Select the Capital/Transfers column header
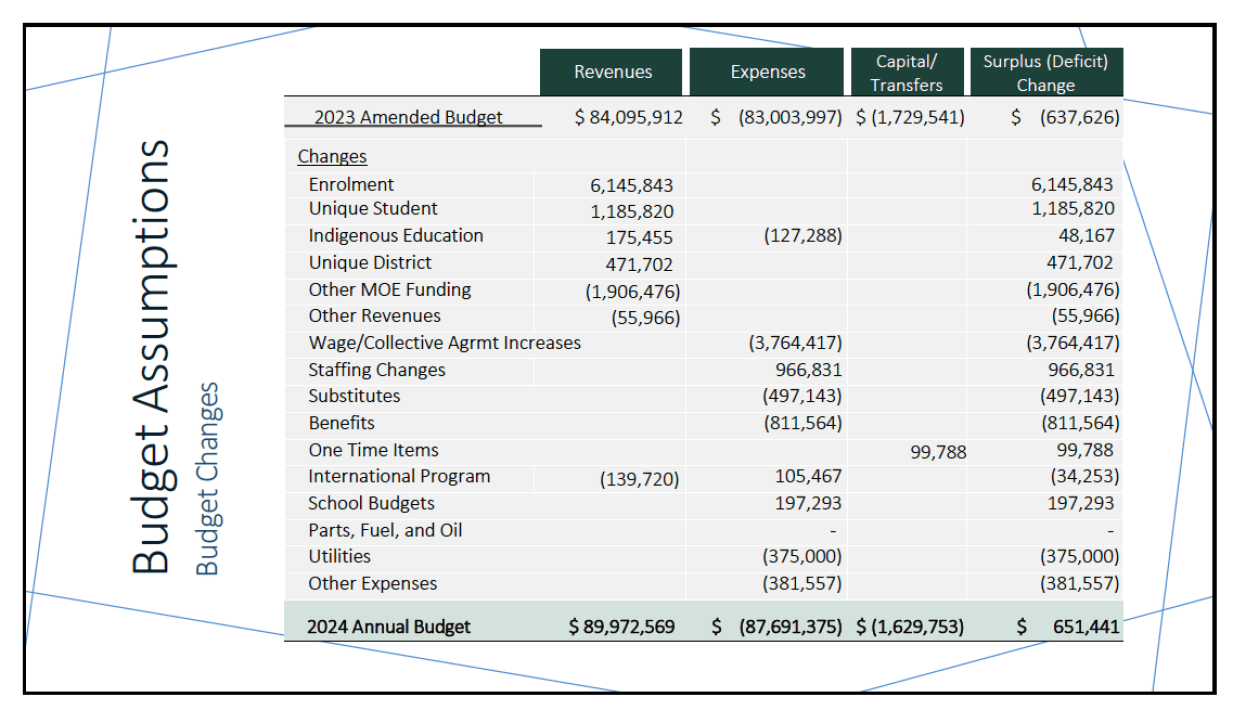Viewport: 1233px width, 710px height. (x=906, y=72)
